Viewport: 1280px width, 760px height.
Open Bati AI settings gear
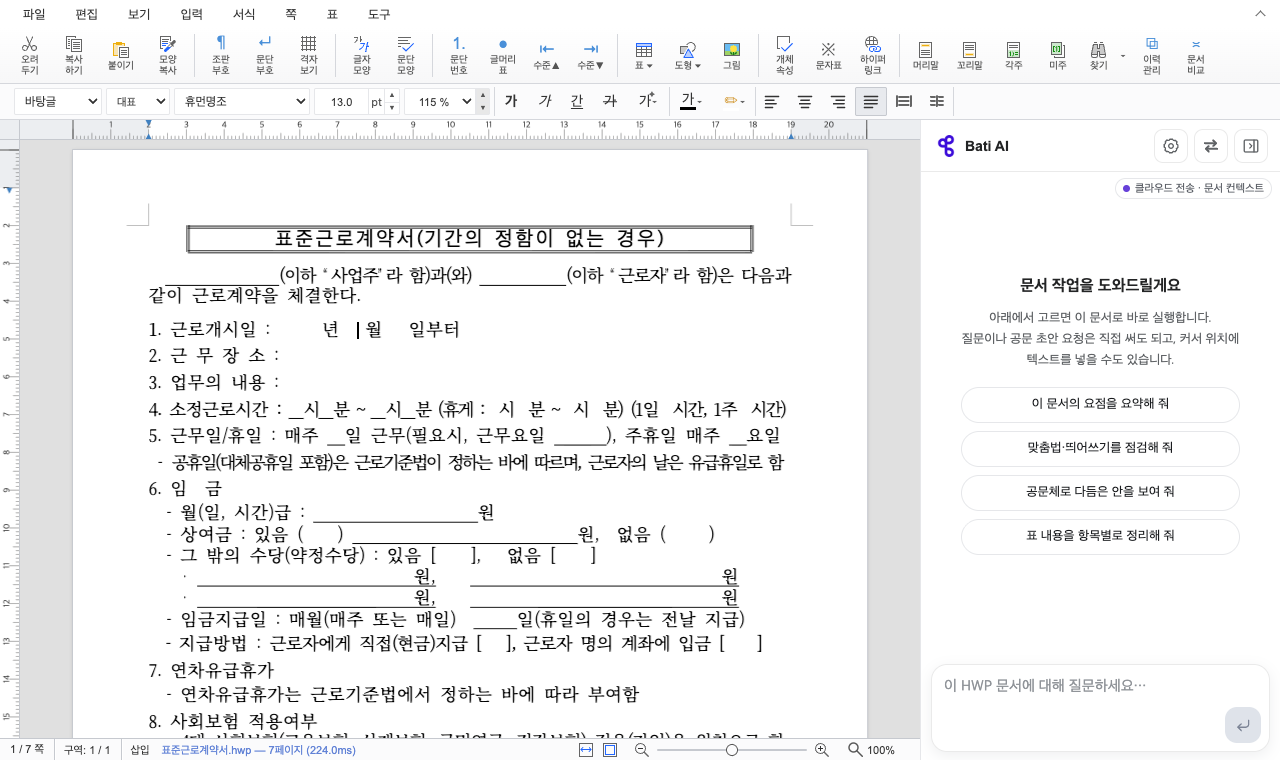tap(1171, 146)
